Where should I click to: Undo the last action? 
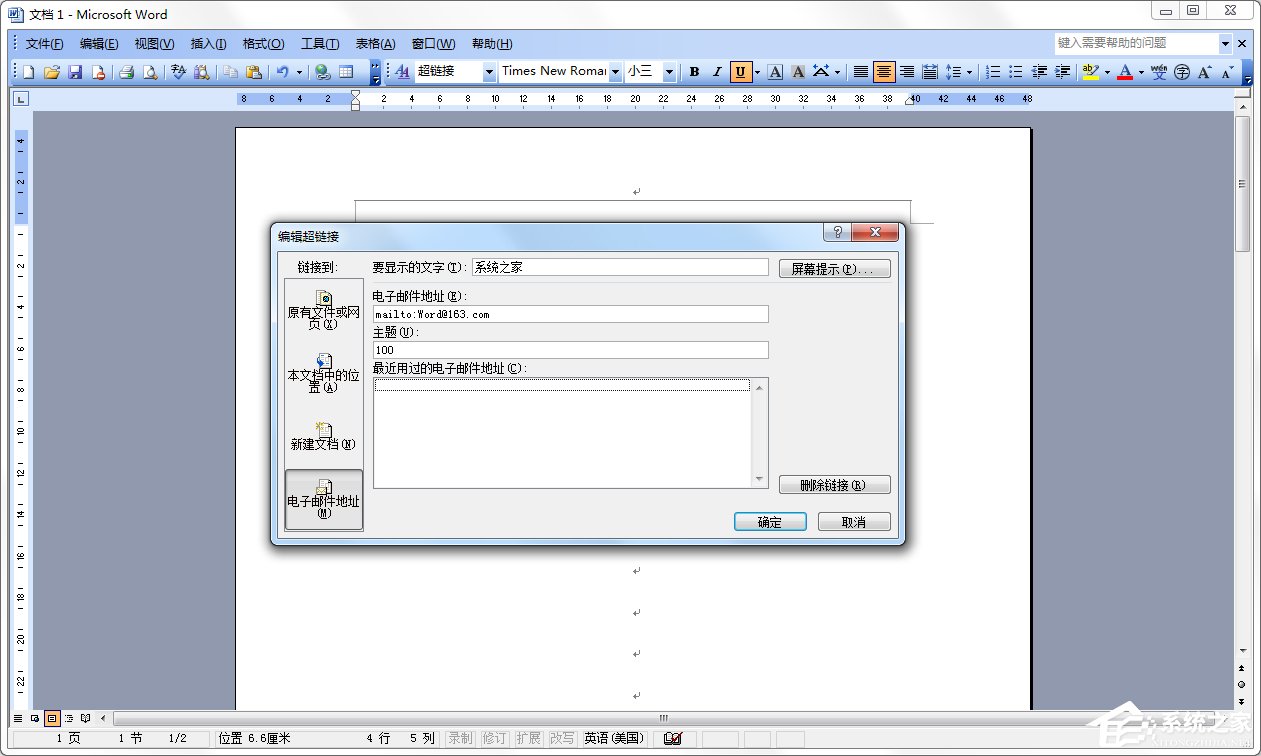click(x=284, y=71)
